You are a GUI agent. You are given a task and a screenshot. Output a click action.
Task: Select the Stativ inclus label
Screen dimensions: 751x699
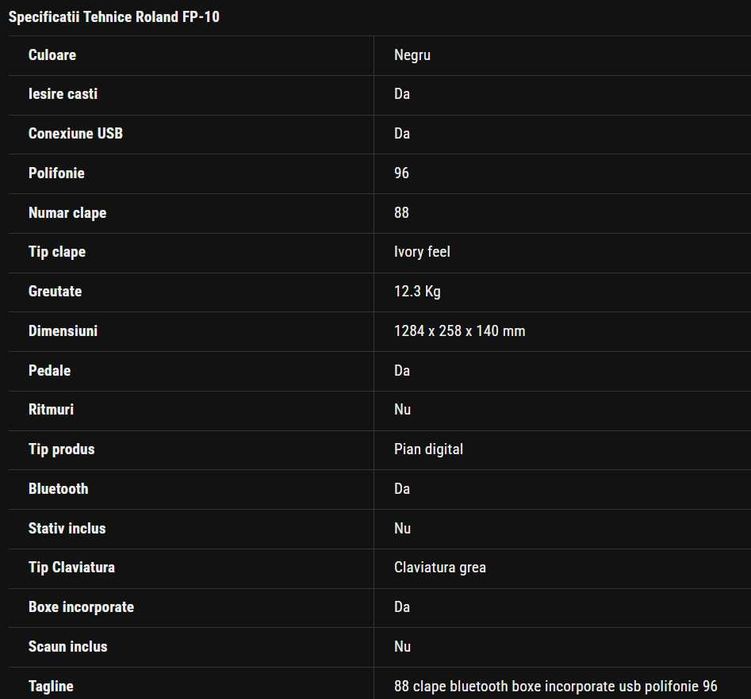pos(67,528)
